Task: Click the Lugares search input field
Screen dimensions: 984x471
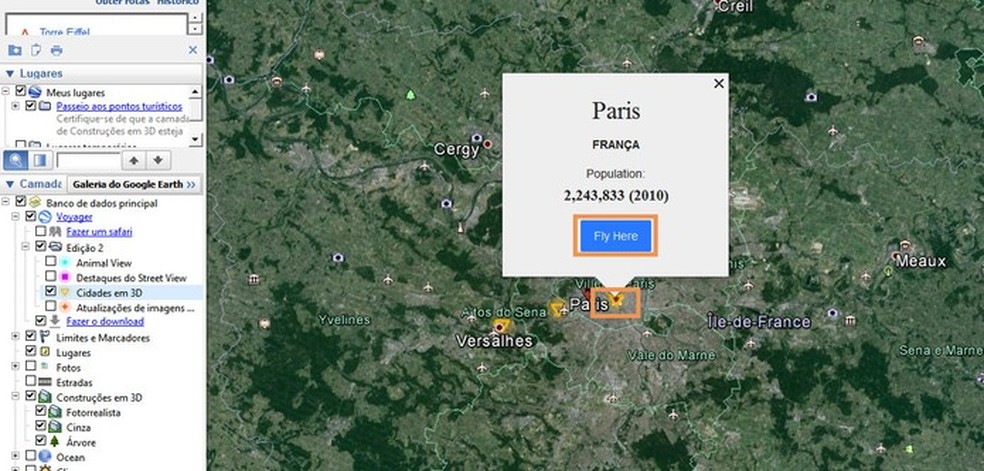Action: (88, 161)
